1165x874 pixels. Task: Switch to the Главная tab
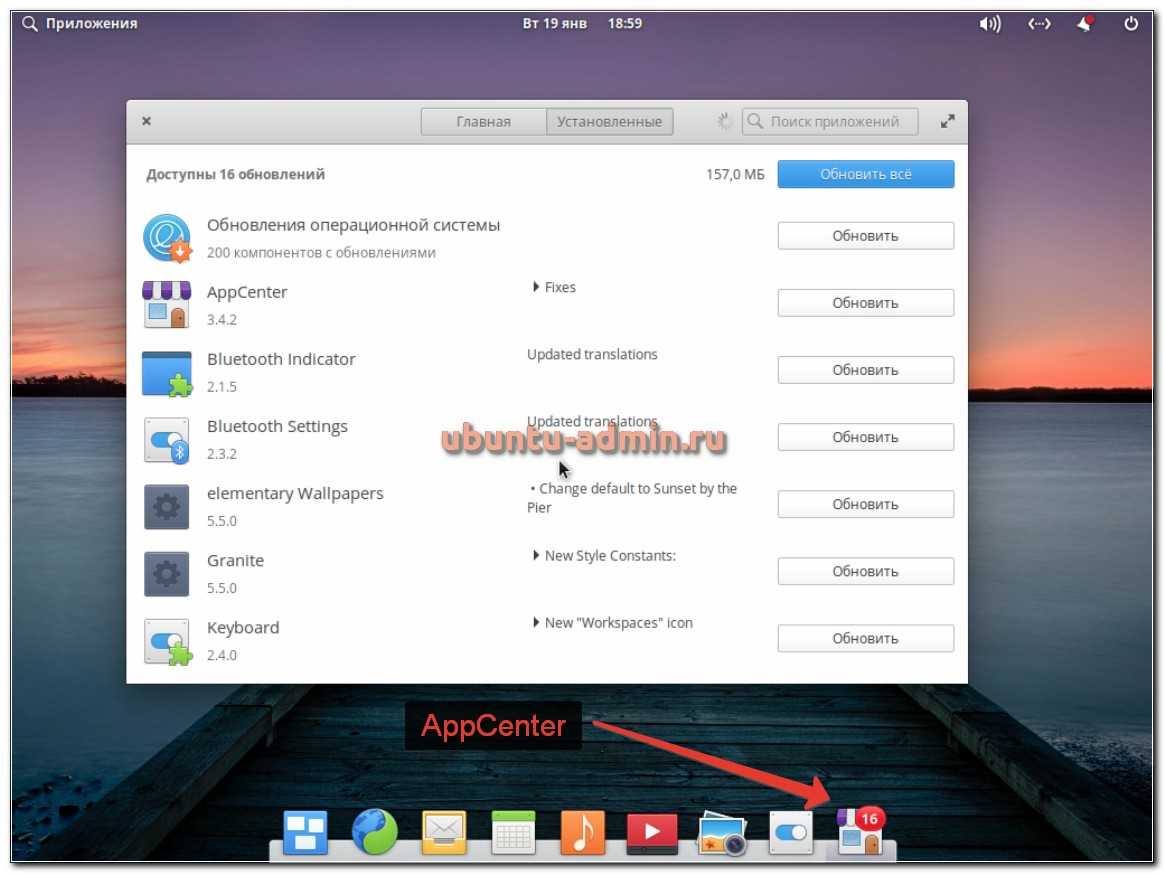click(483, 122)
